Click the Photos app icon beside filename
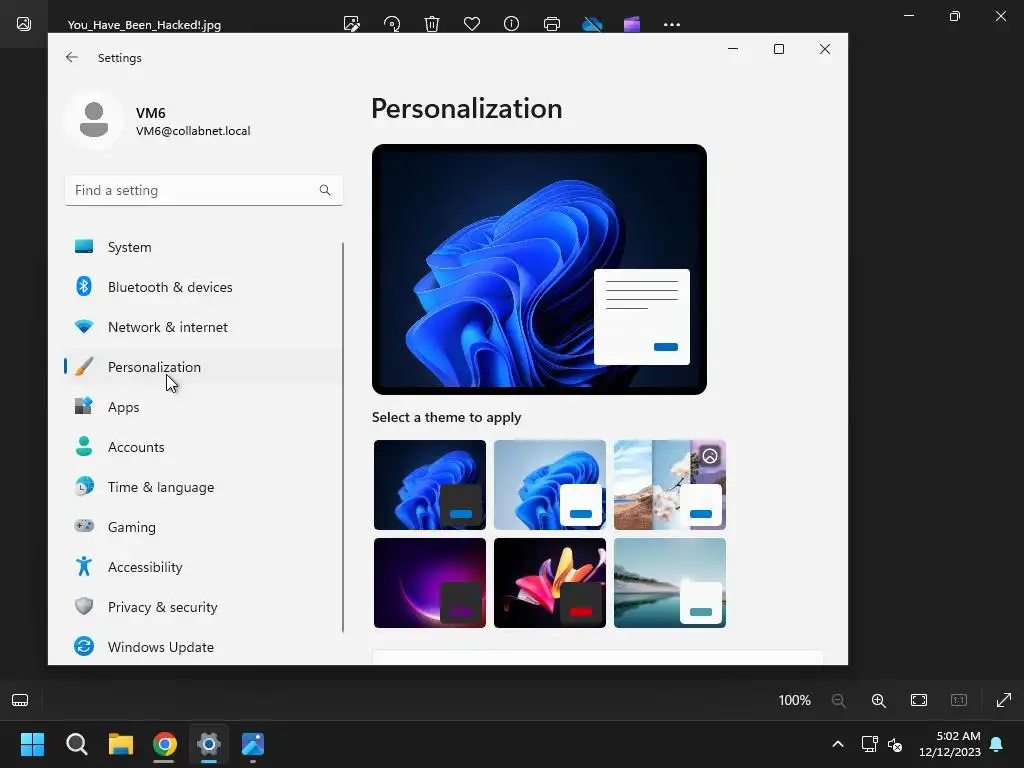Image resolution: width=1024 pixels, height=768 pixels. pyautogui.click(x=24, y=24)
